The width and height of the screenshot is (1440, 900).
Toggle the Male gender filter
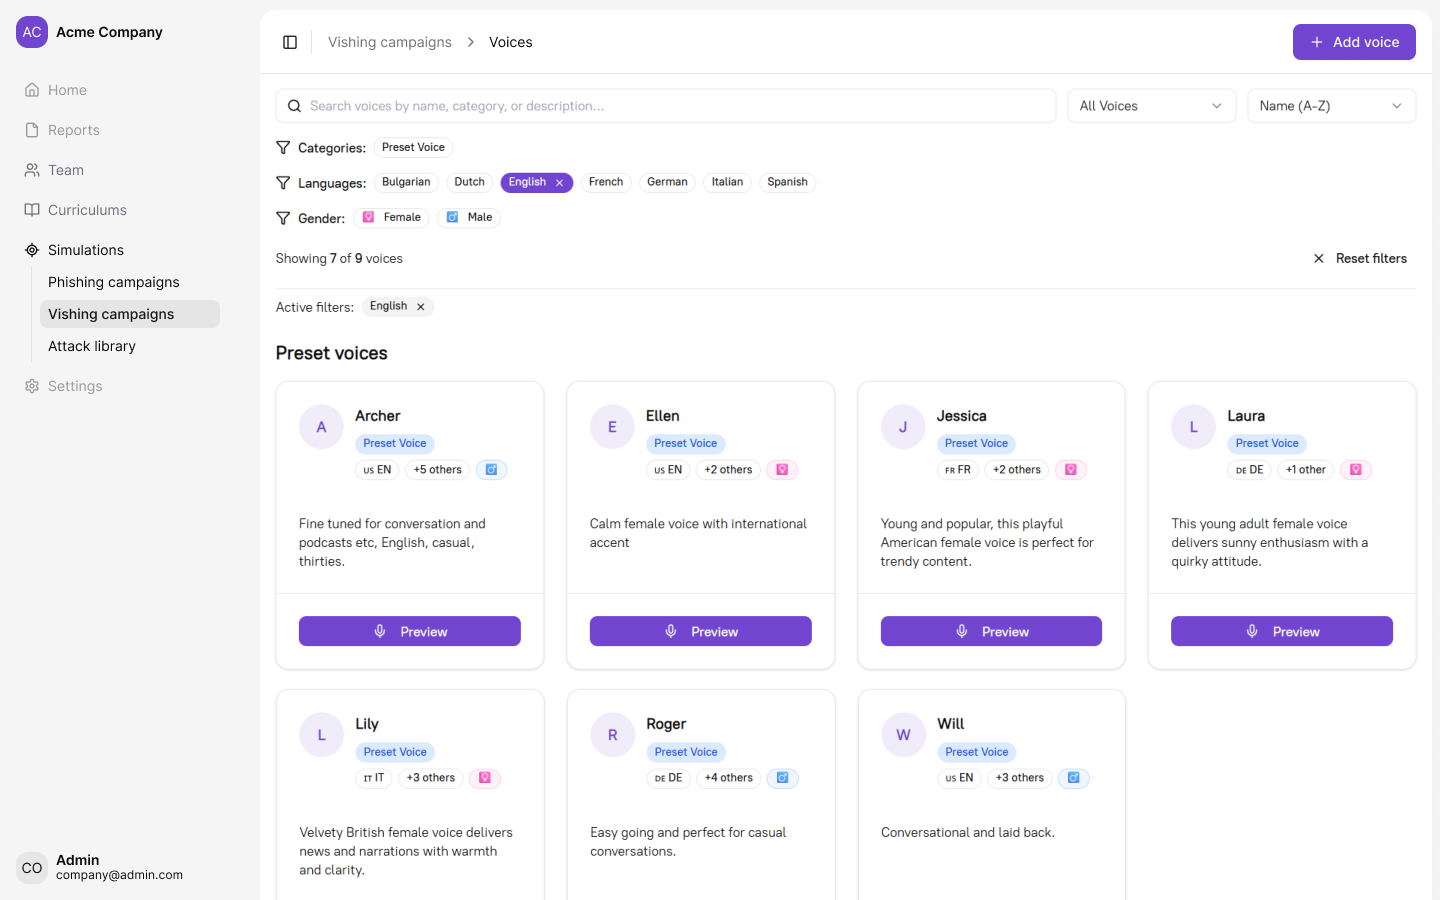pos(469,218)
